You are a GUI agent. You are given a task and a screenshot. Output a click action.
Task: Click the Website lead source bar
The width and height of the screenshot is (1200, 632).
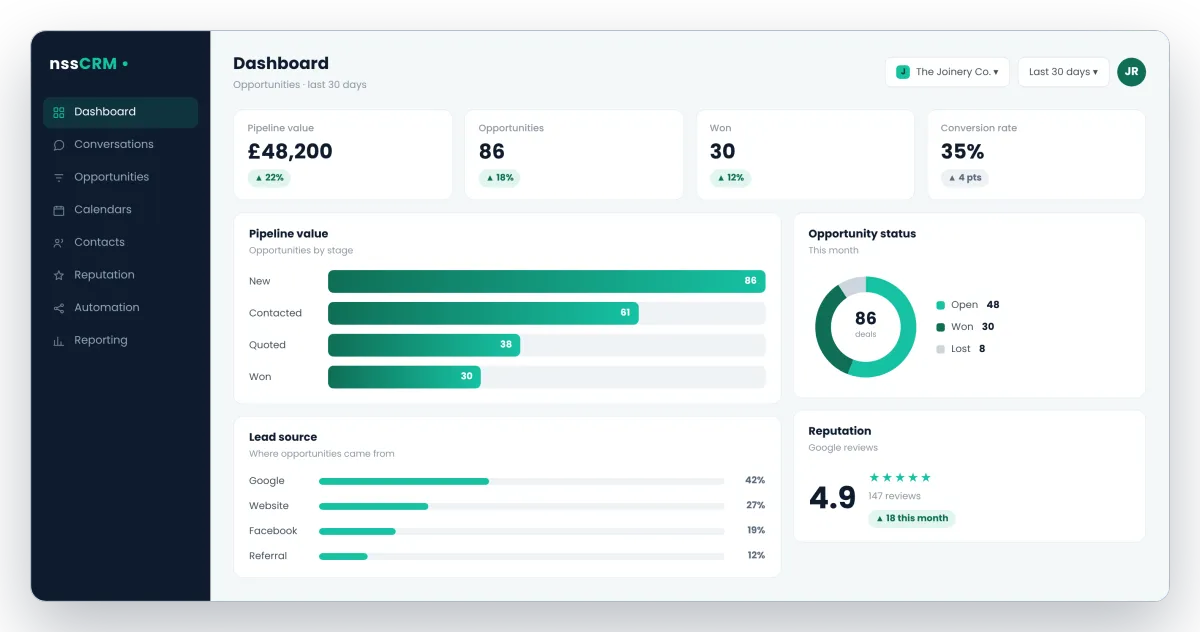(x=373, y=506)
